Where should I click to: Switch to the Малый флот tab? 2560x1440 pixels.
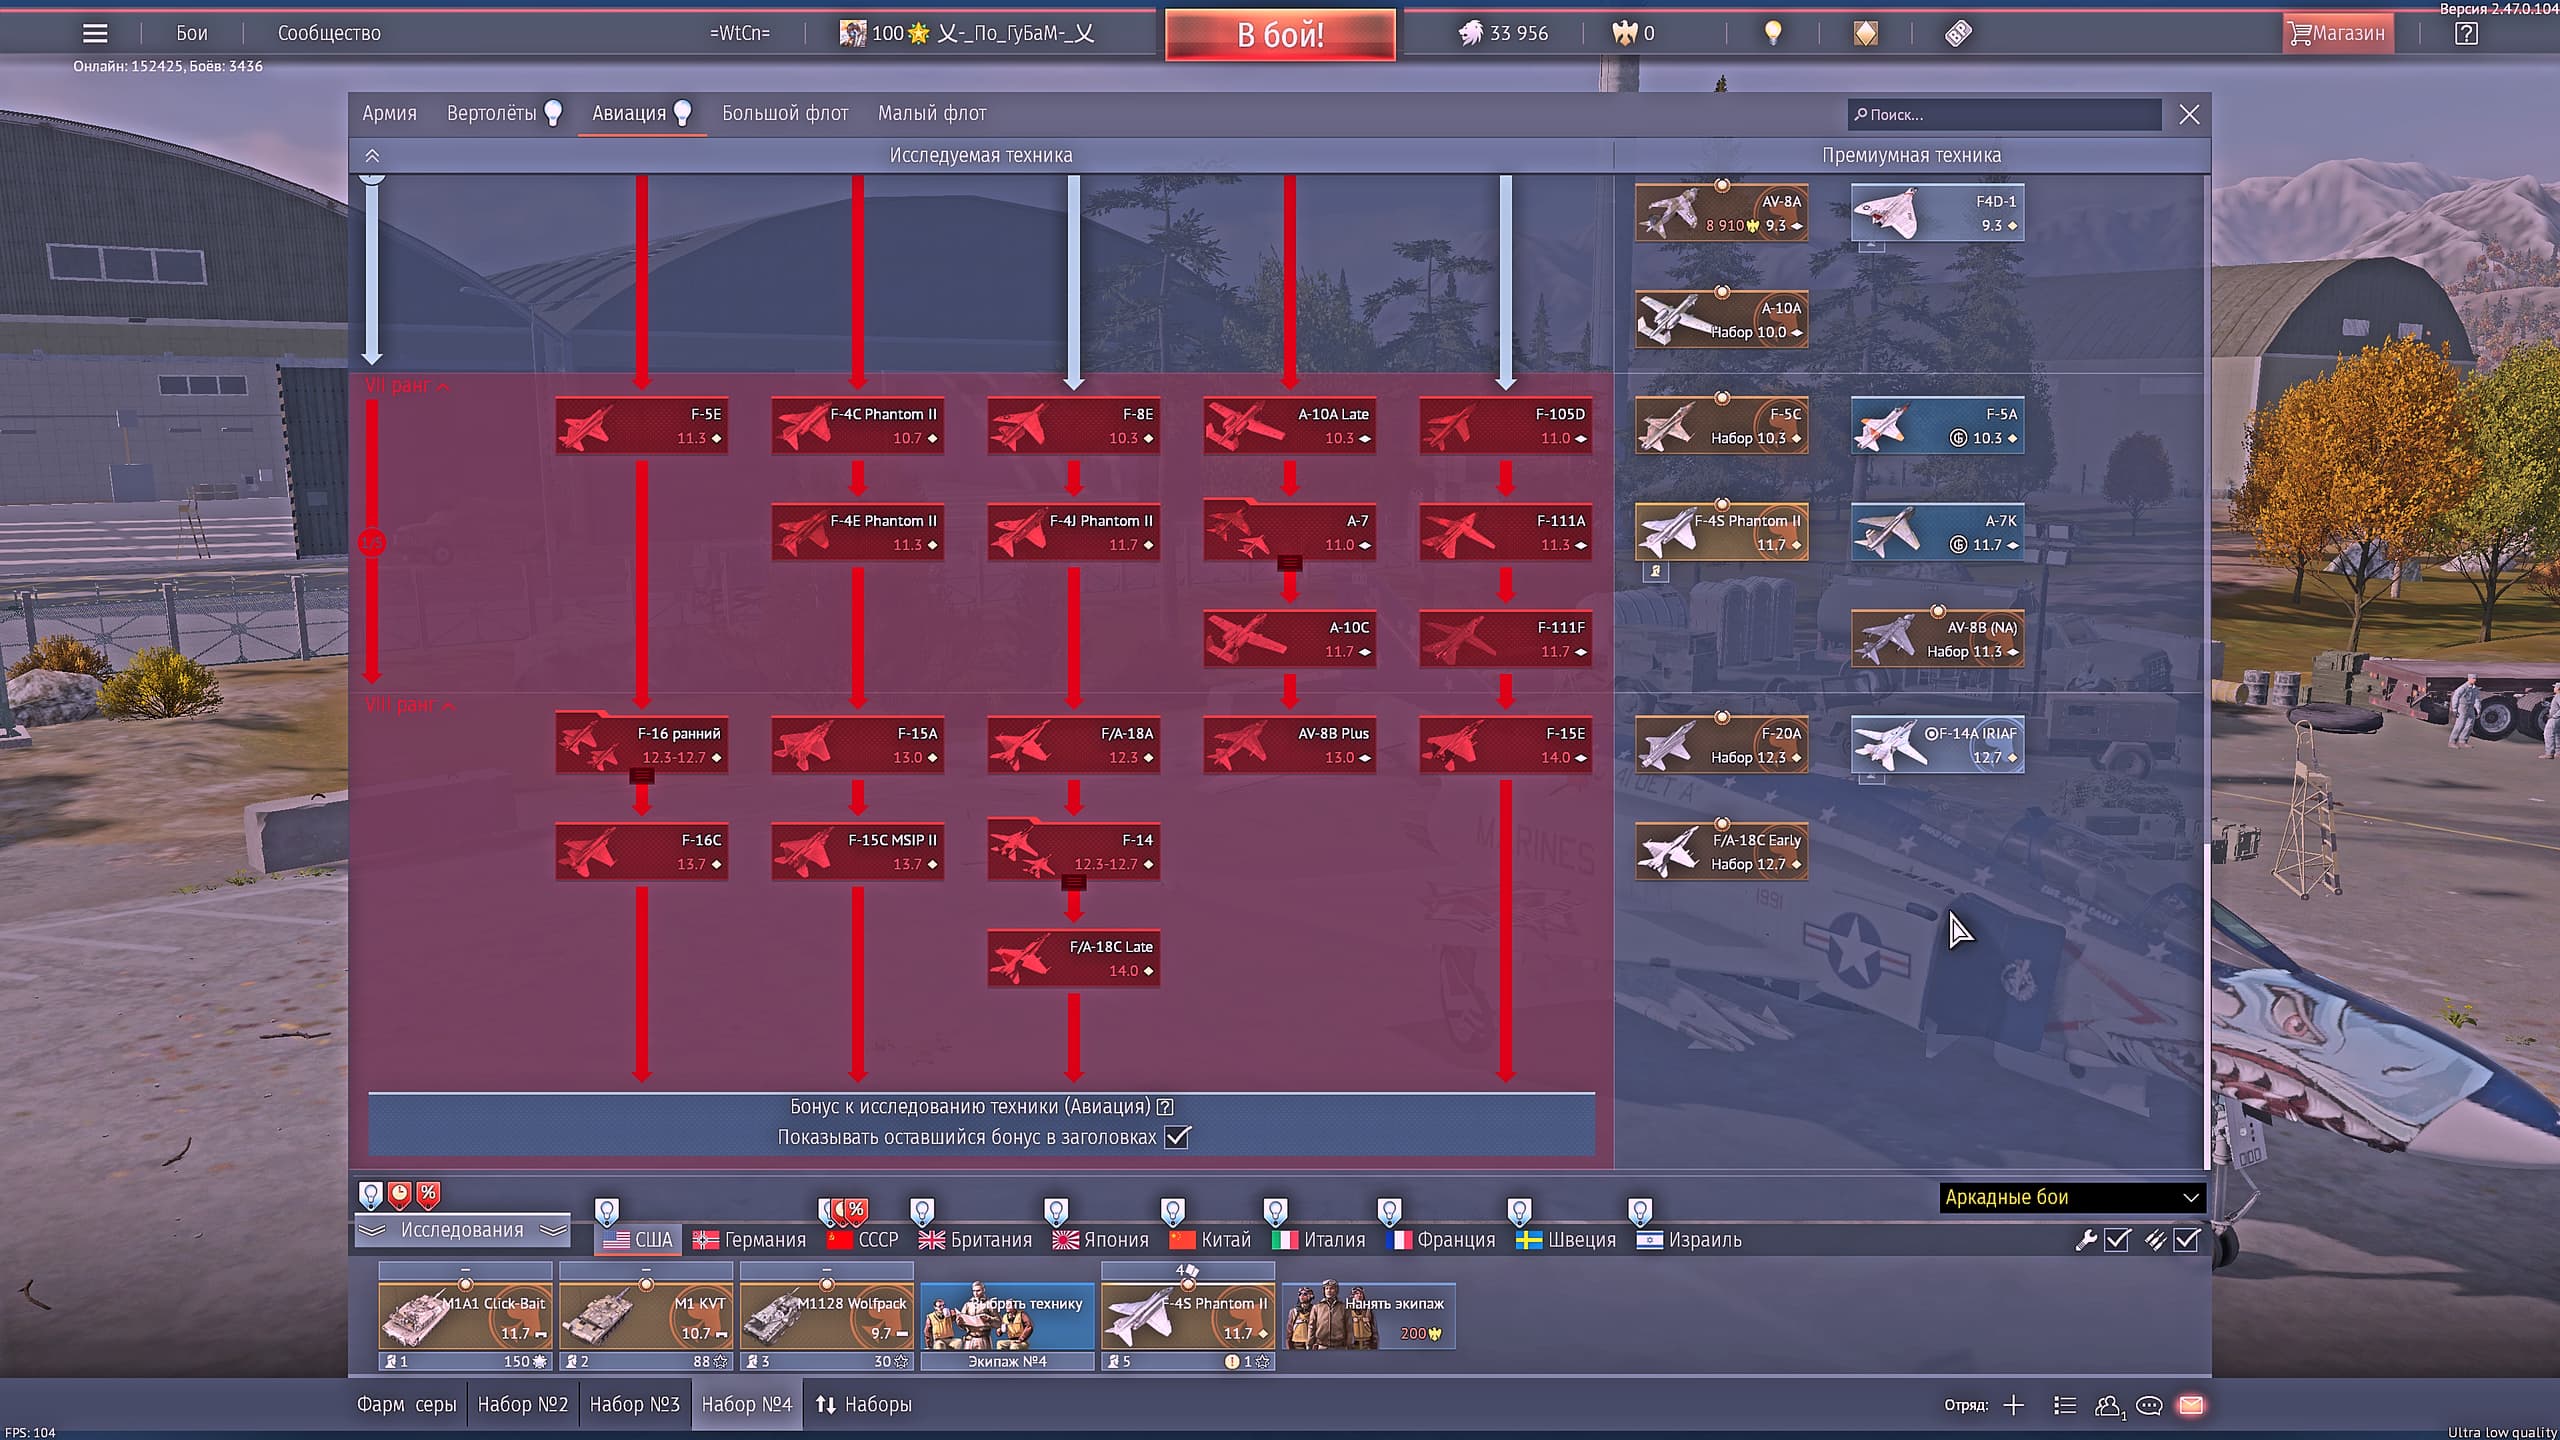[932, 113]
